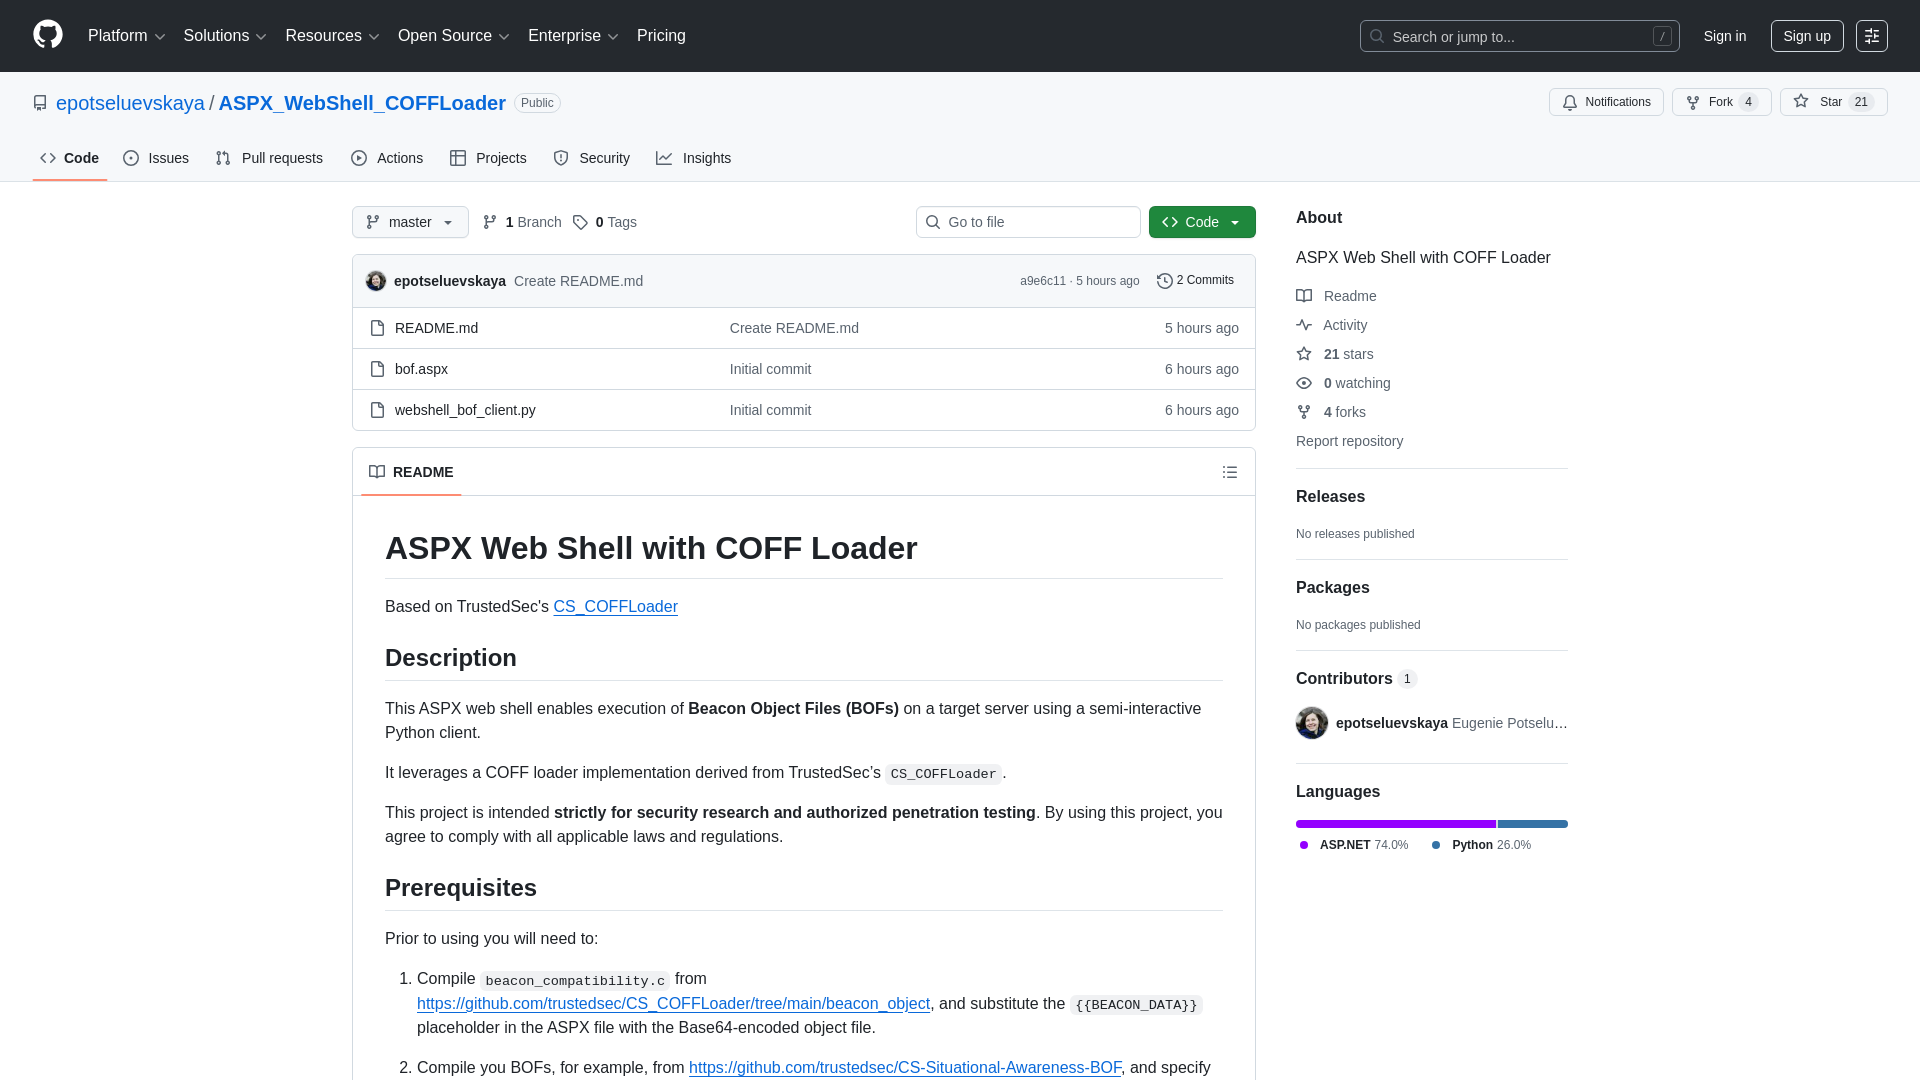Open the CS_COFFLoader link in README
1920x1080 pixels.
615,606
